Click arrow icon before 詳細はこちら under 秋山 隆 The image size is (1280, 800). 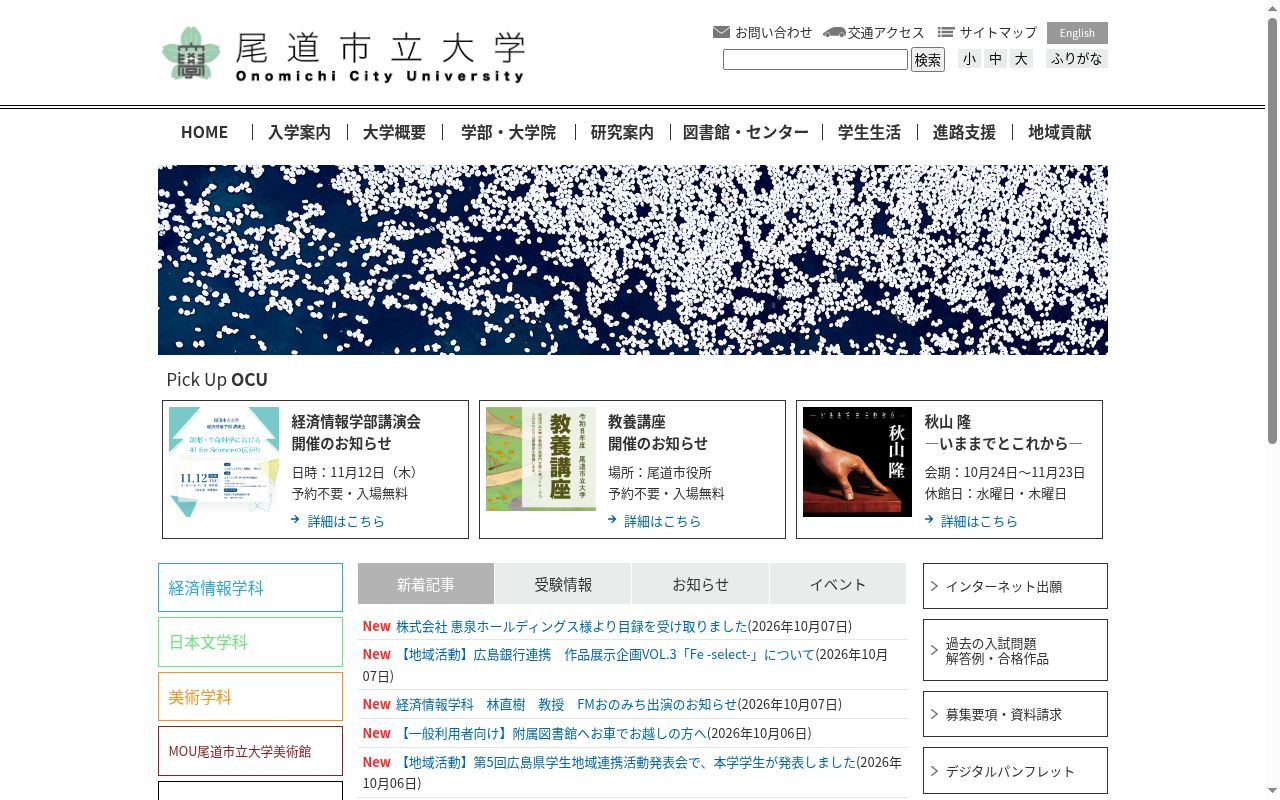[x=930, y=520]
